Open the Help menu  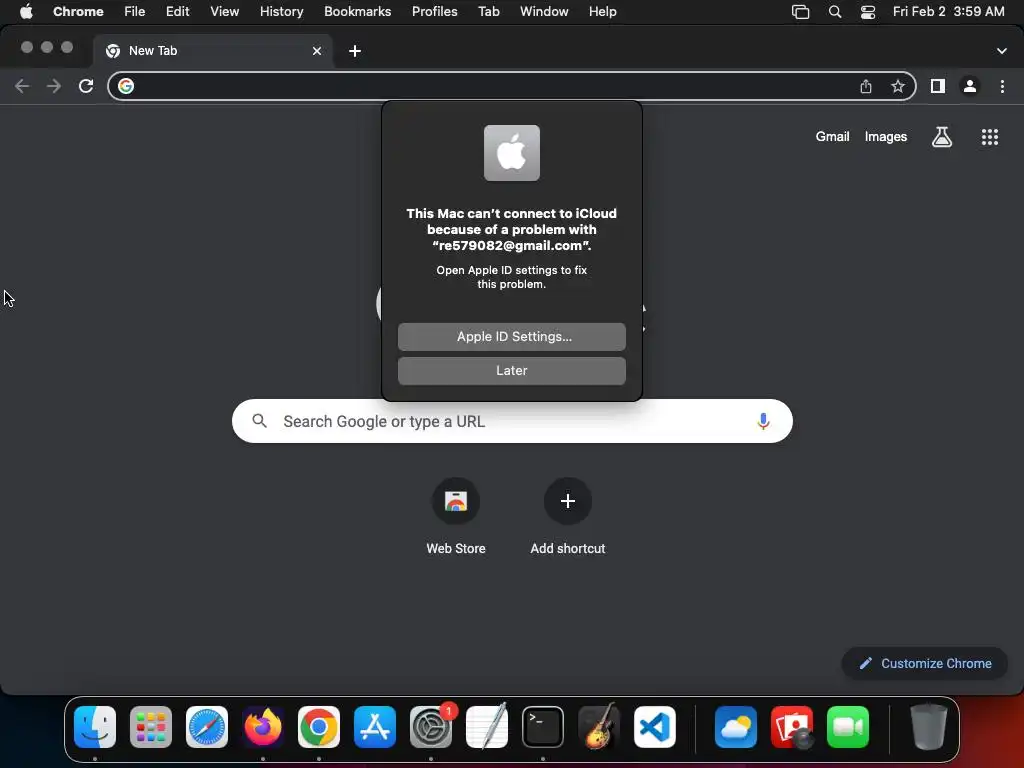coord(602,12)
